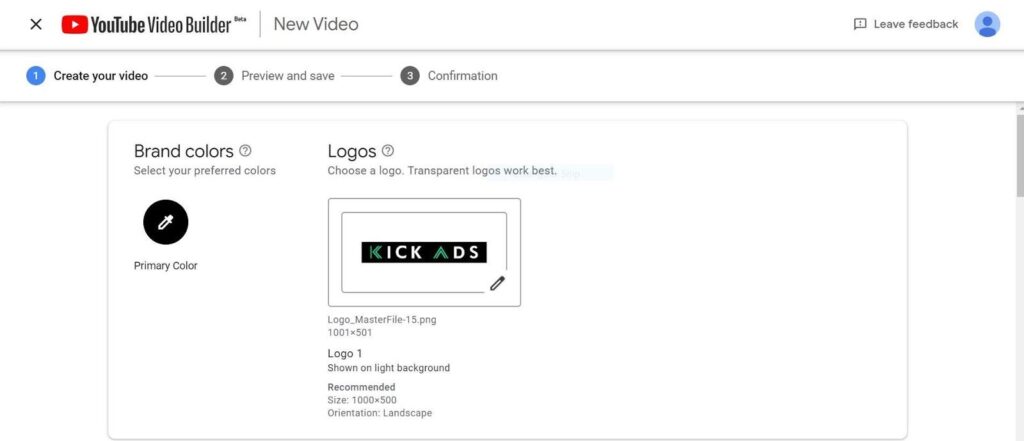
Task: Open Logos help tooltip icon
Action: [x=387, y=151]
